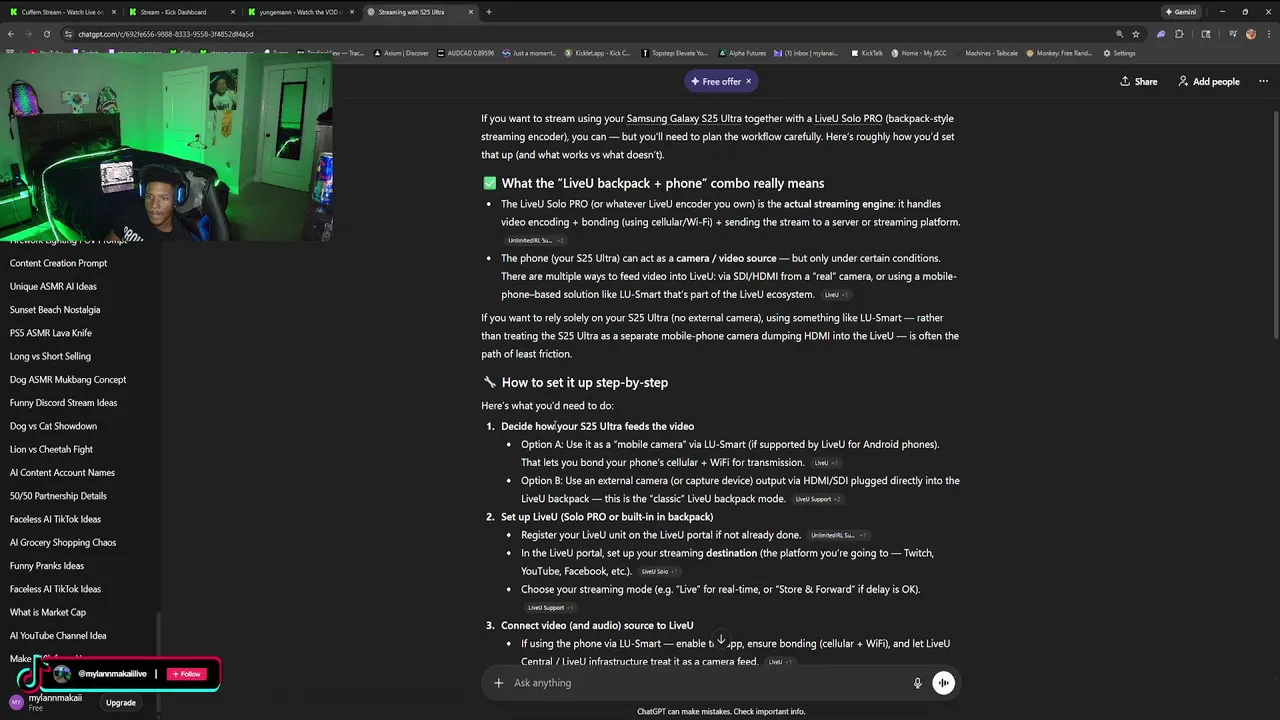Start dictation with the microphone icon
The height and width of the screenshot is (720, 1280).
click(917, 683)
